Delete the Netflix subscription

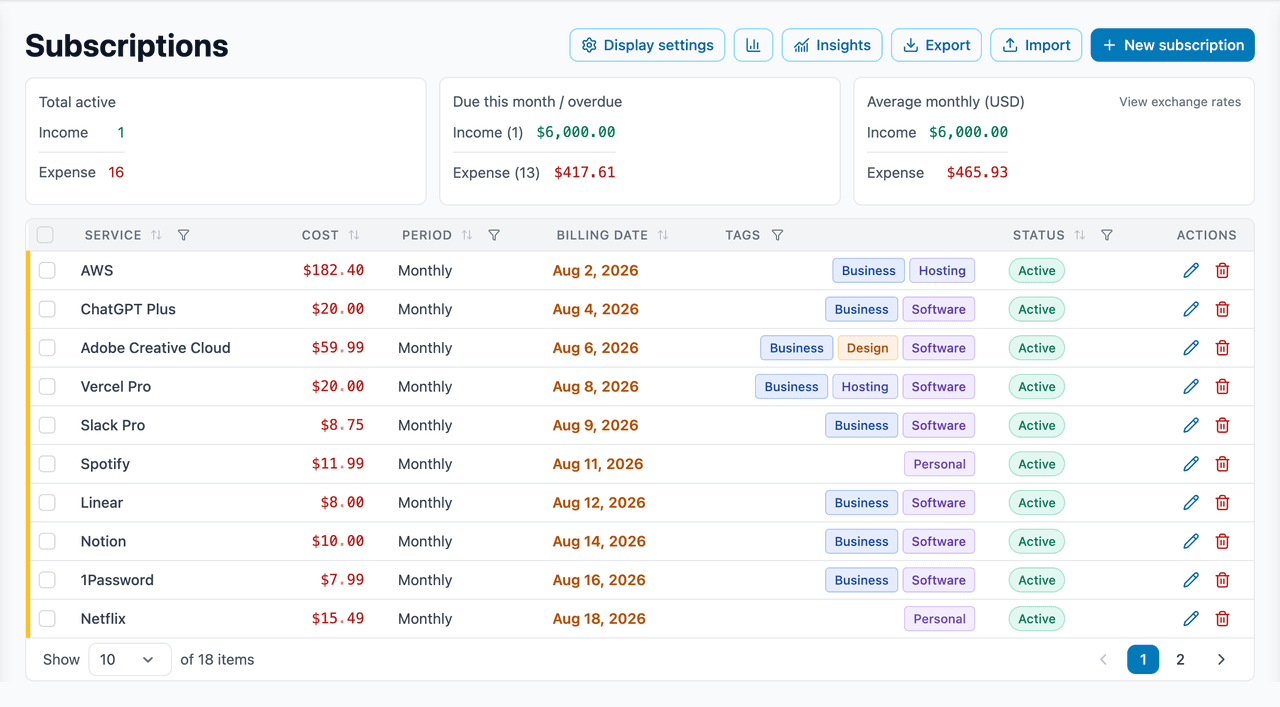1222,618
